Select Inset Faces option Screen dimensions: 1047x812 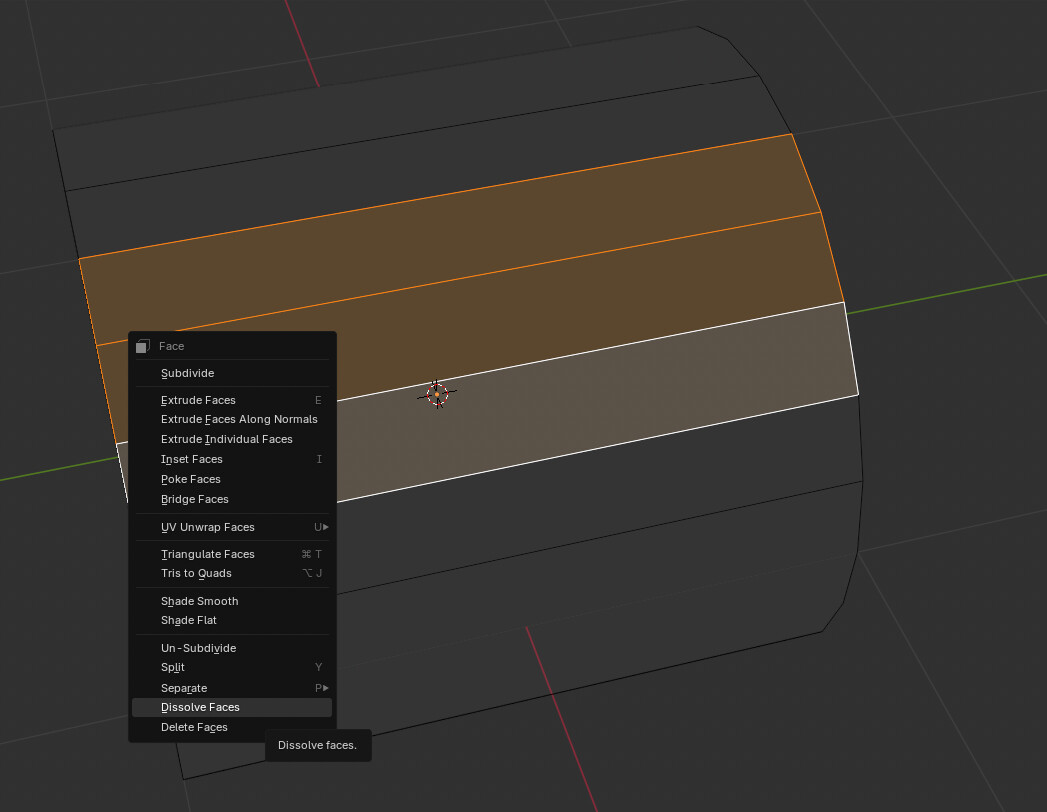[232, 459]
